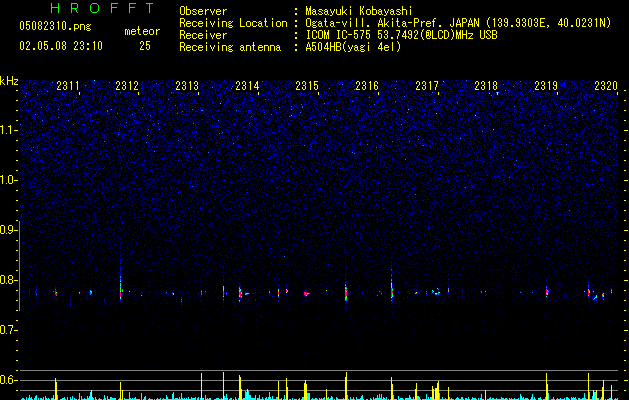The width and height of the screenshot is (629, 400).
Task: Click the HROFFT title text
Action: coord(102,8)
